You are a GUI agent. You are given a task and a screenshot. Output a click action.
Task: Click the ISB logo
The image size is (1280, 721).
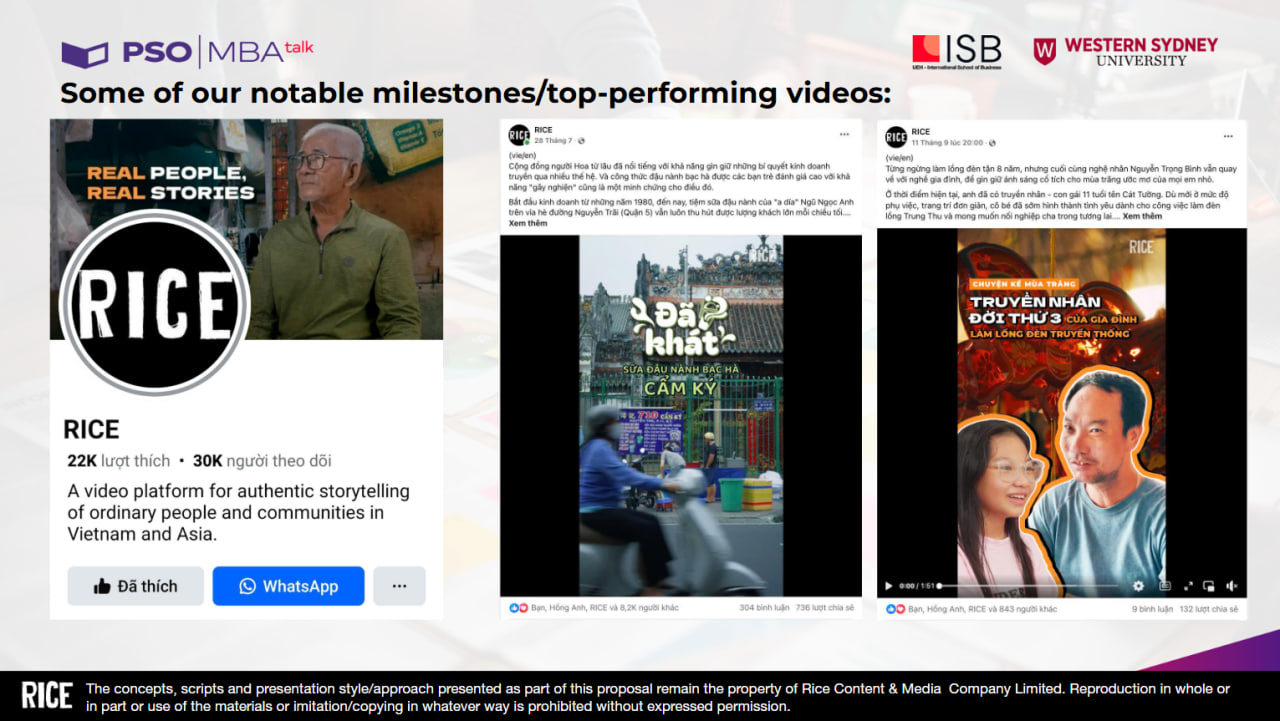pyautogui.click(x=956, y=52)
